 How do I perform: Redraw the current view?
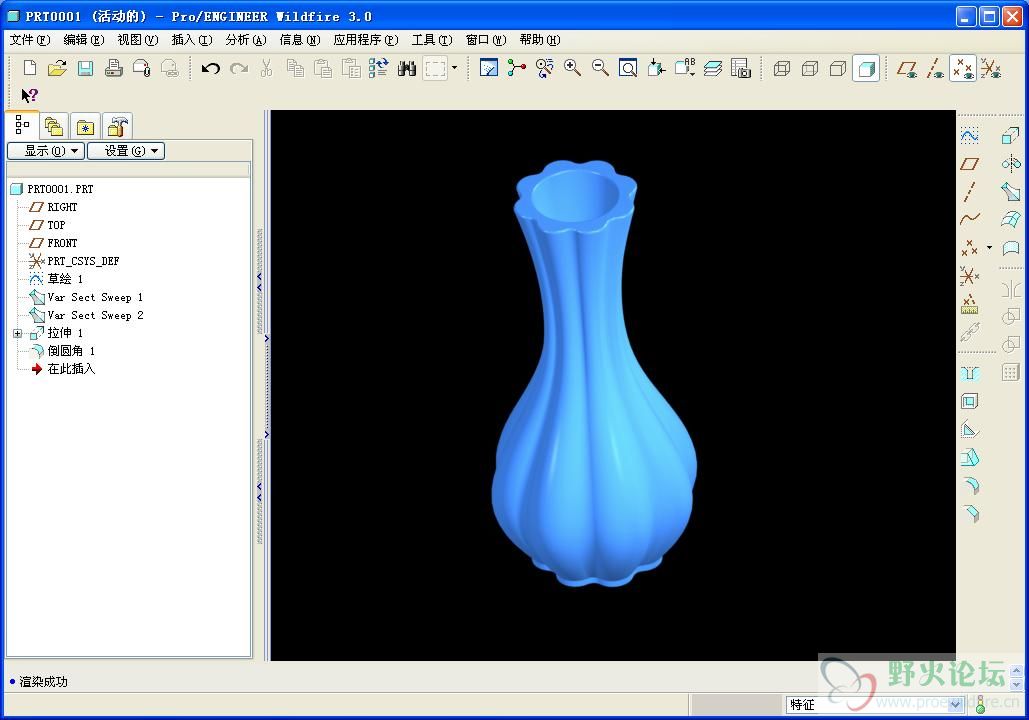pos(489,68)
